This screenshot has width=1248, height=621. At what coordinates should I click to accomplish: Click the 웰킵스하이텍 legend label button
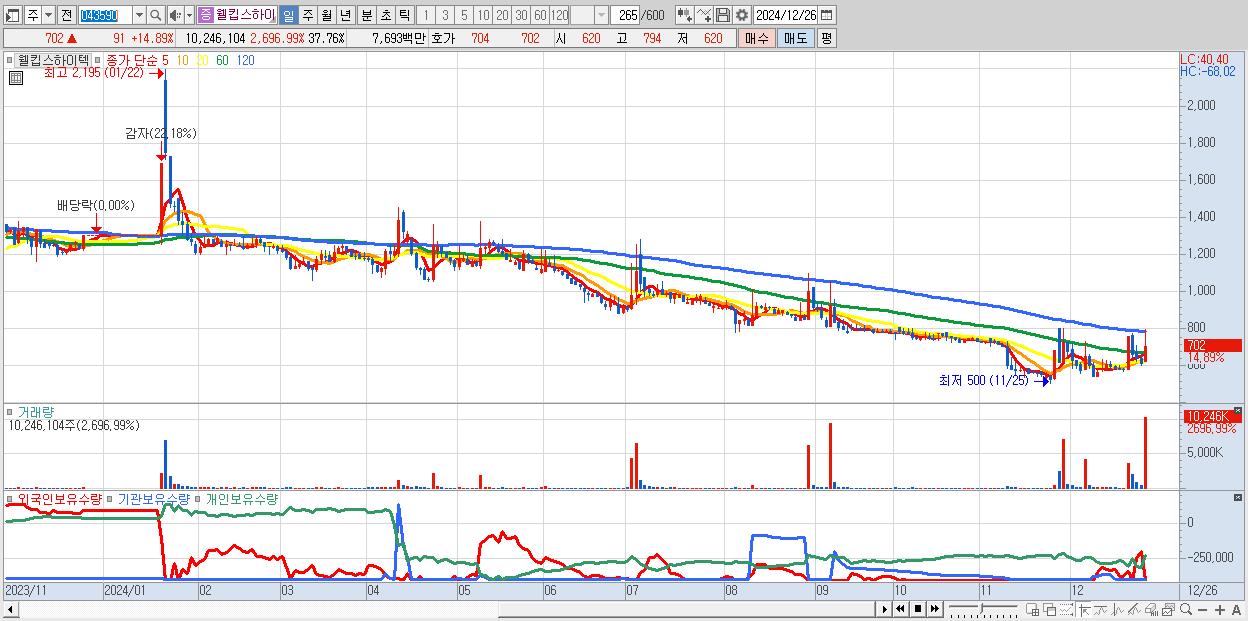click(x=53, y=60)
